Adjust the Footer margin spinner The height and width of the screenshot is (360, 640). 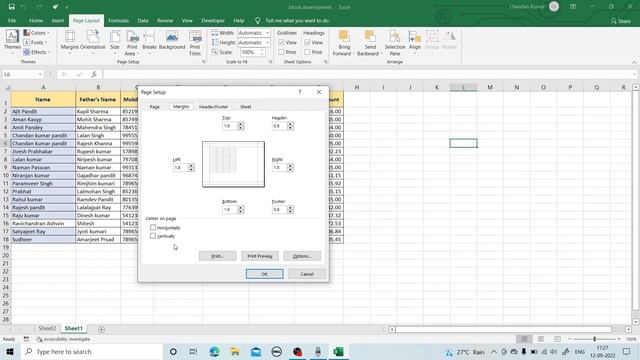pyautogui.click(x=290, y=209)
